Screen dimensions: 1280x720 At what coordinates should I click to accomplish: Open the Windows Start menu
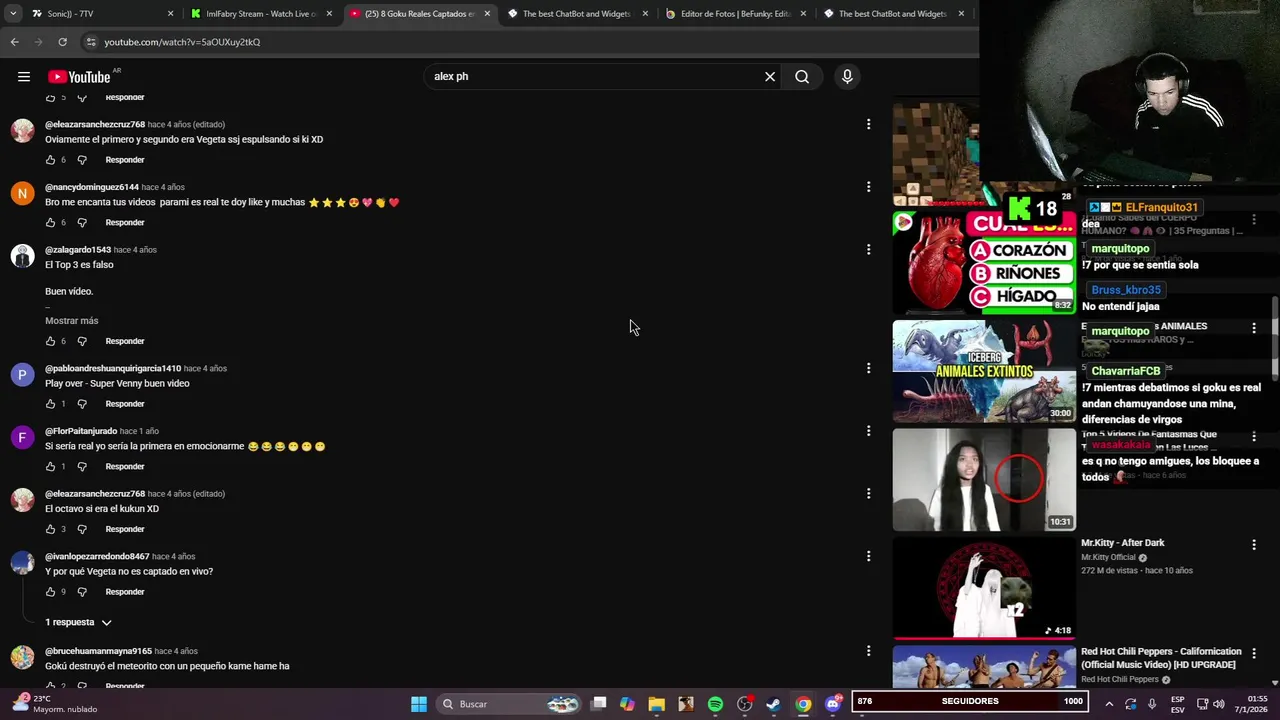click(419, 704)
